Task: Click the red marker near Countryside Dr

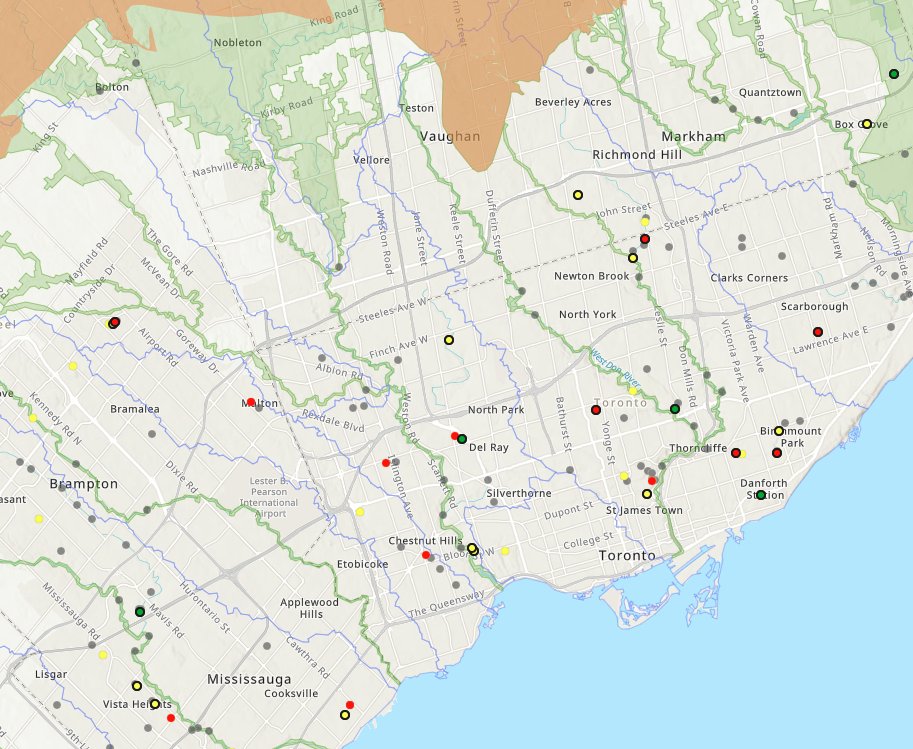Action: [115, 321]
